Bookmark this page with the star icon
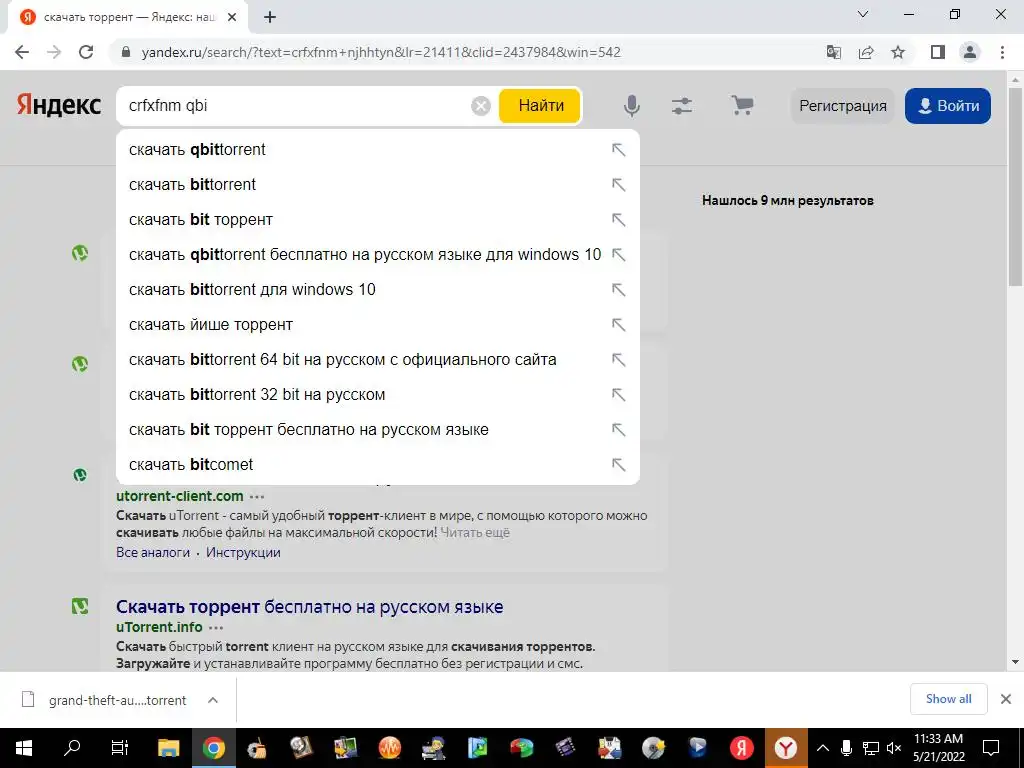The image size is (1024, 768). pos(898,52)
